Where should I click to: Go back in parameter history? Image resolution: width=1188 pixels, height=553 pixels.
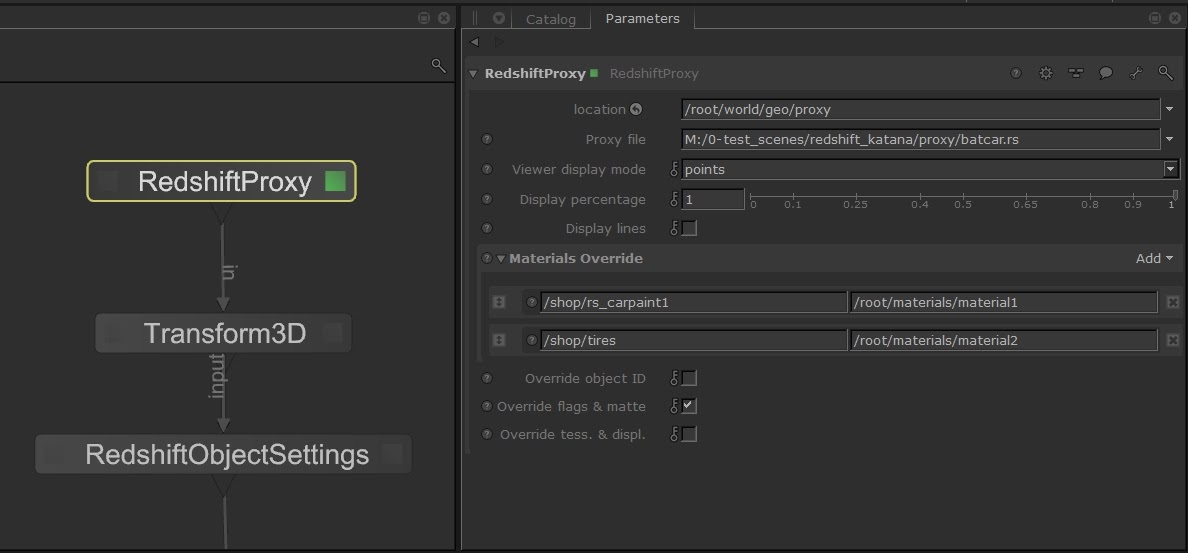[474, 41]
